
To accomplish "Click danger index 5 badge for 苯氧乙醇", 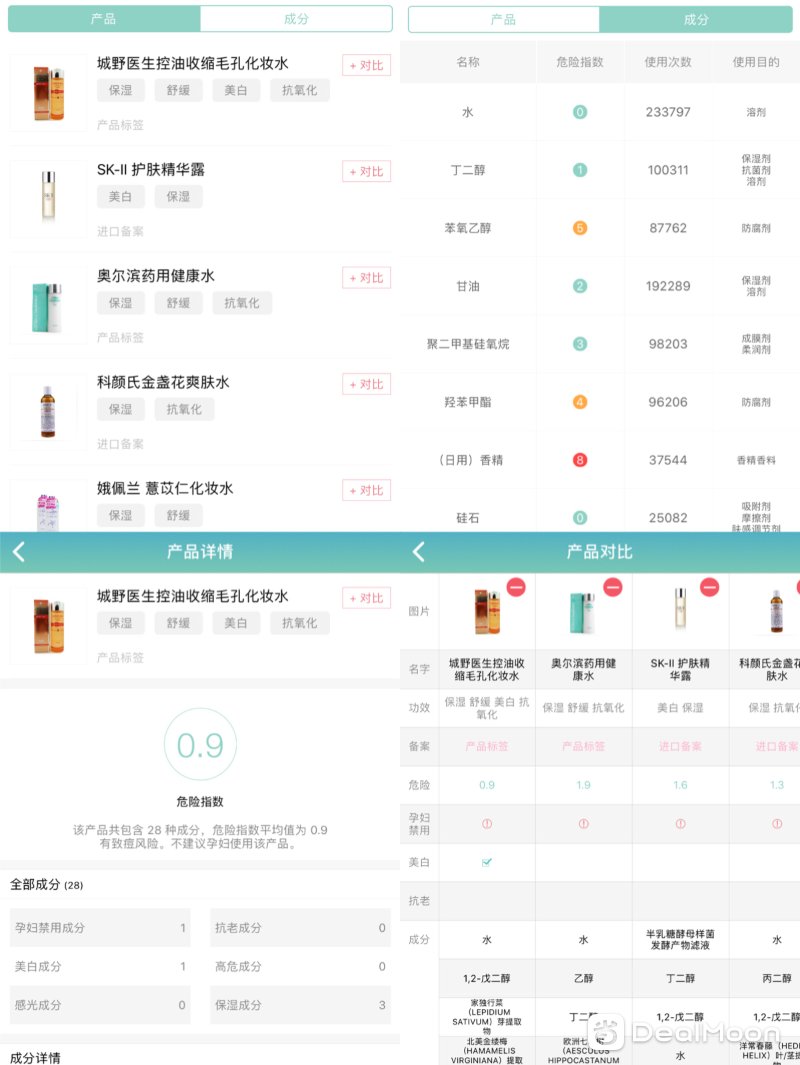I will [x=580, y=228].
